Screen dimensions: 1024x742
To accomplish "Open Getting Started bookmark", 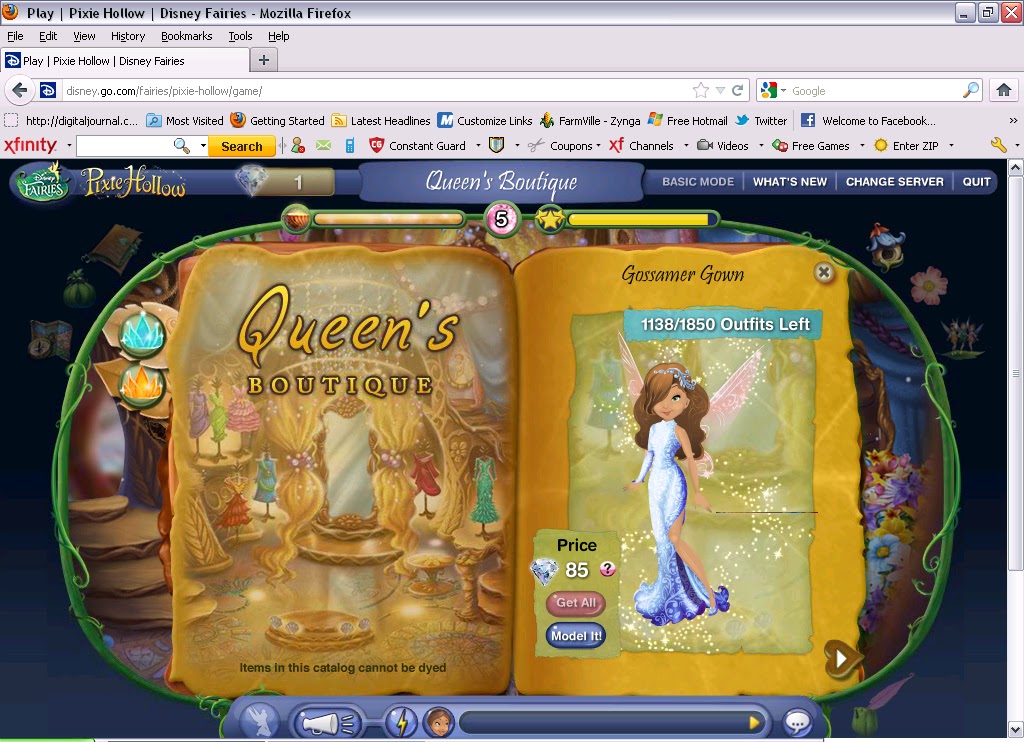I will coord(278,121).
